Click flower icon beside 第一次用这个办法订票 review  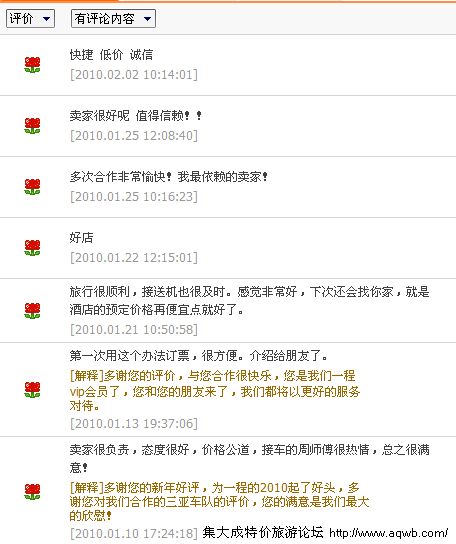tap(32, 390)
